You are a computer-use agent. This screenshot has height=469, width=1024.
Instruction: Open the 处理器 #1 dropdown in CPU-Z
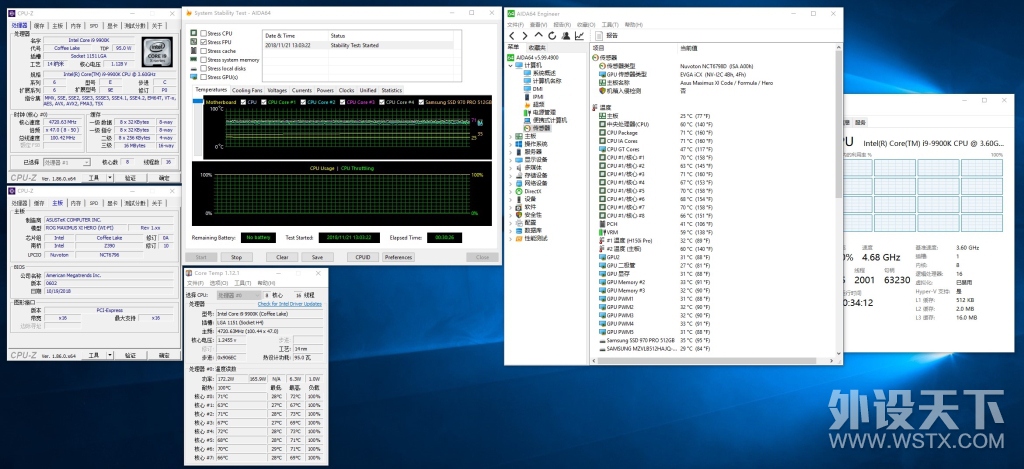(x=67, y=162)
